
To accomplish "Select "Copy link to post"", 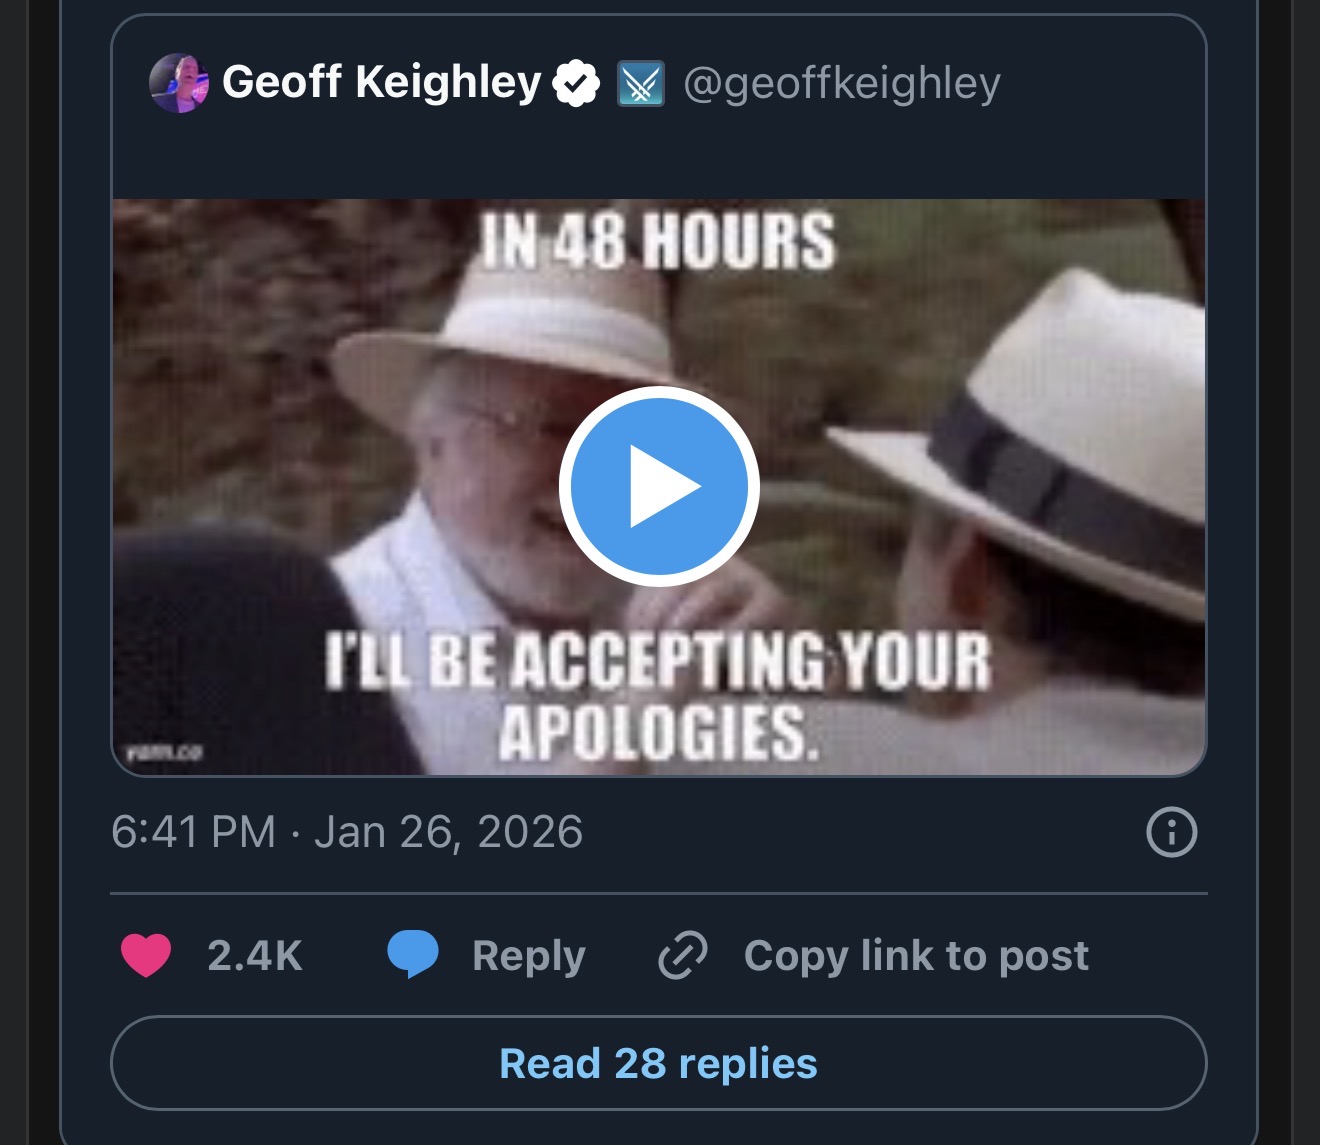I will [915, 956].
